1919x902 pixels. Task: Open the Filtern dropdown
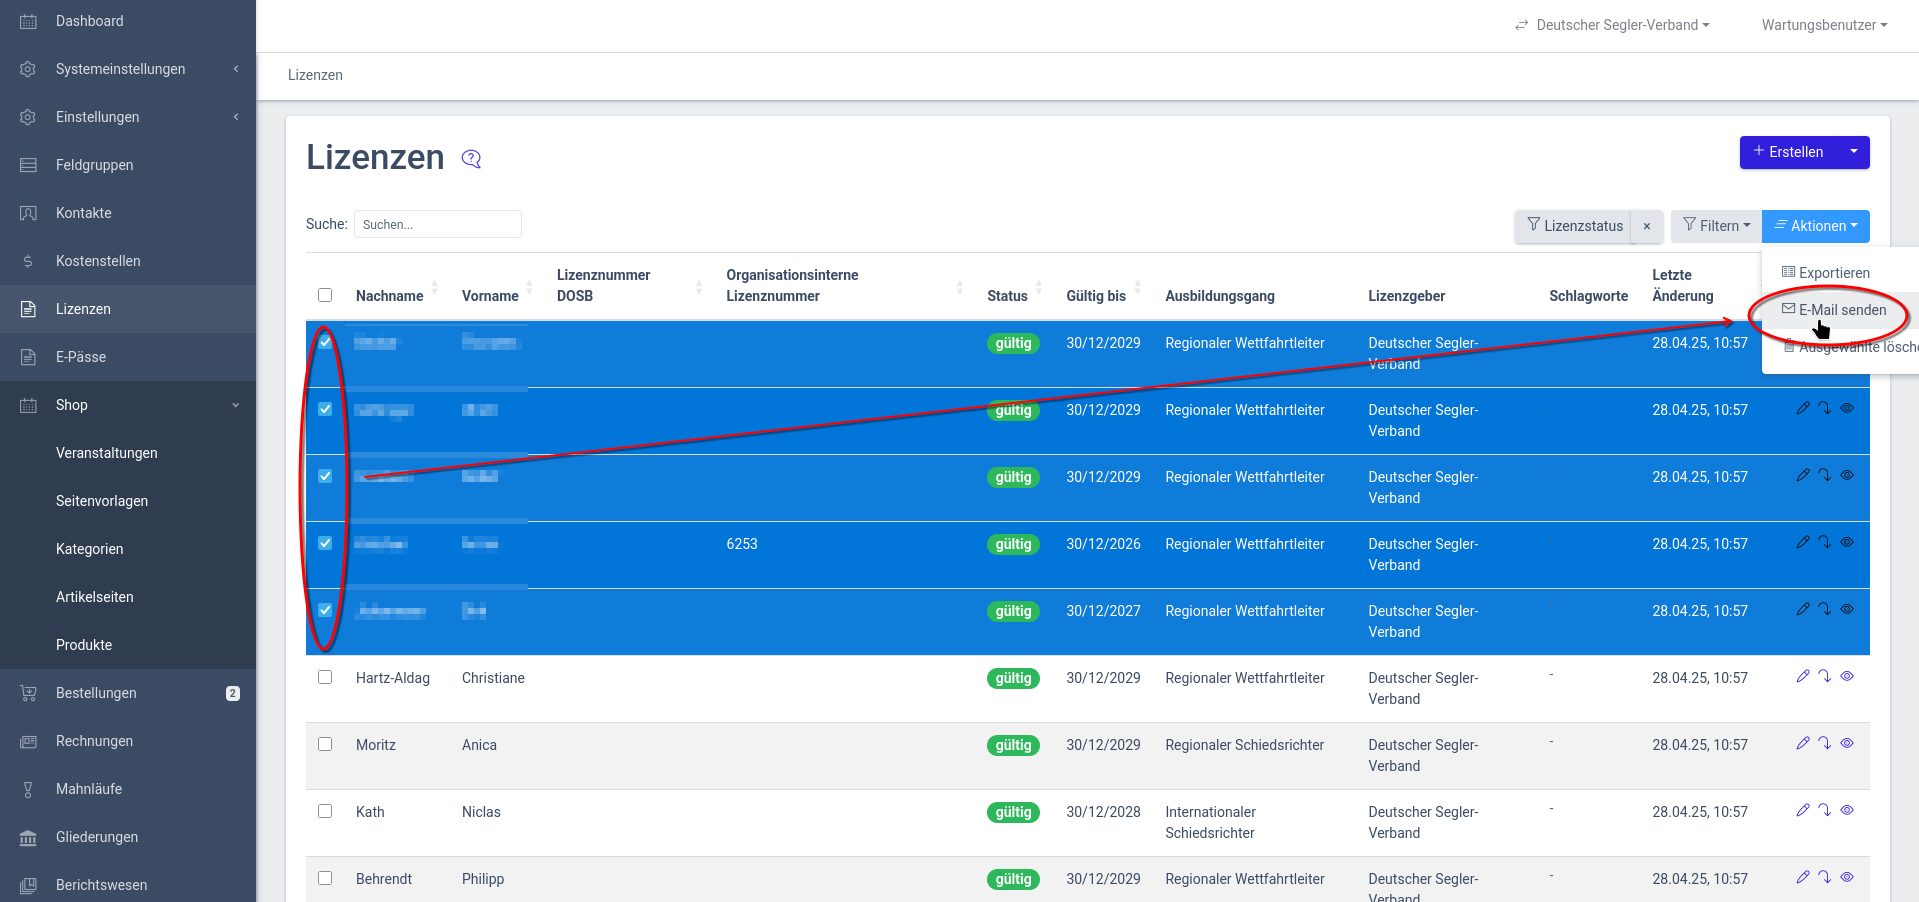click(x=1716, y=226)
